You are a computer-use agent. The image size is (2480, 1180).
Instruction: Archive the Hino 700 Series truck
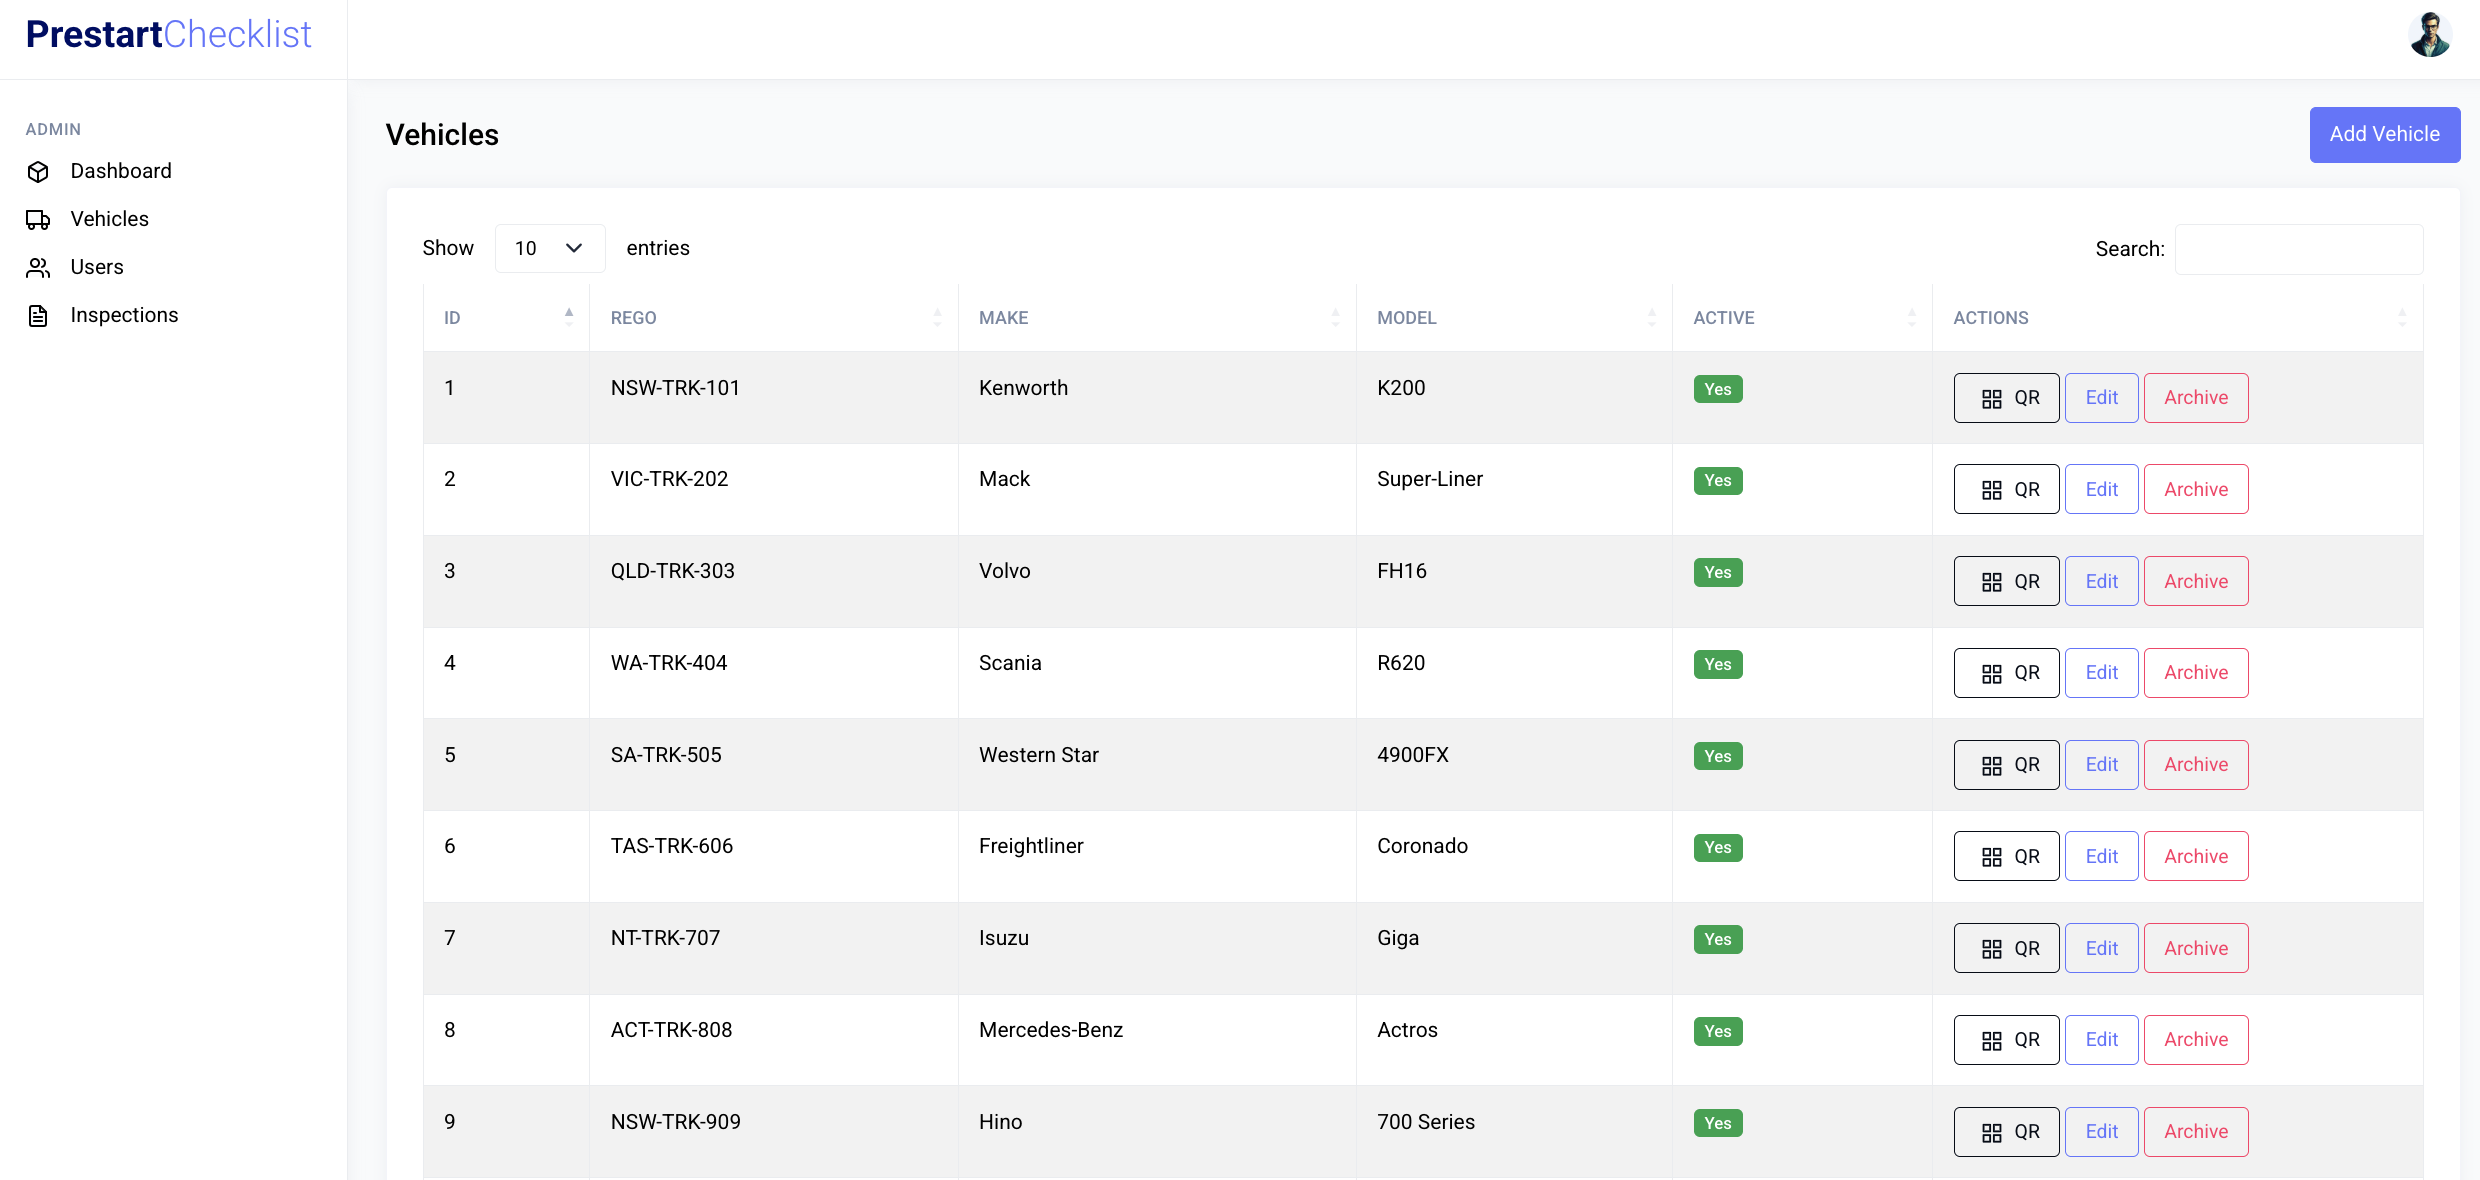(x=2195, y=1132)
